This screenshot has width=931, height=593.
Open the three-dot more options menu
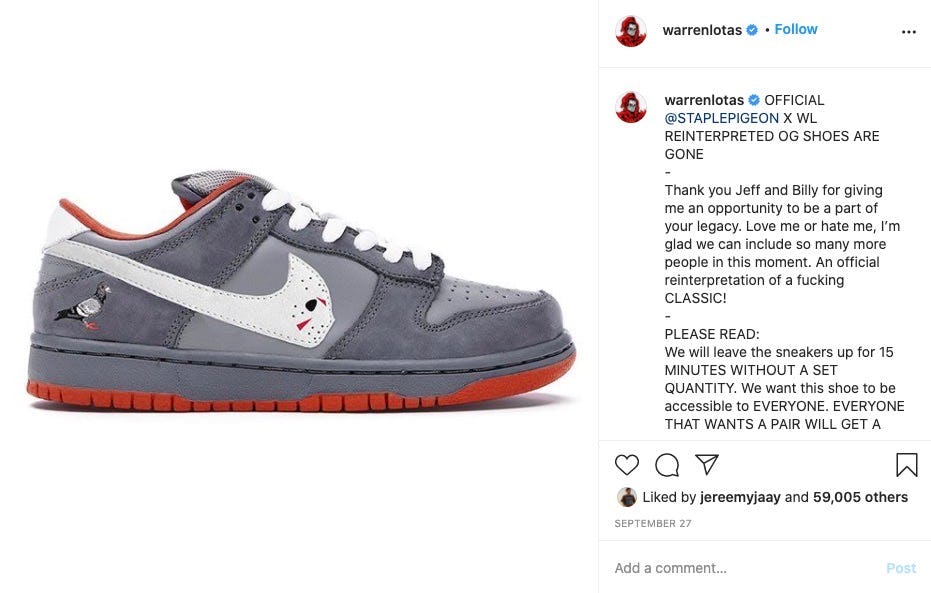pyautogui.click(x=908, y=32)
